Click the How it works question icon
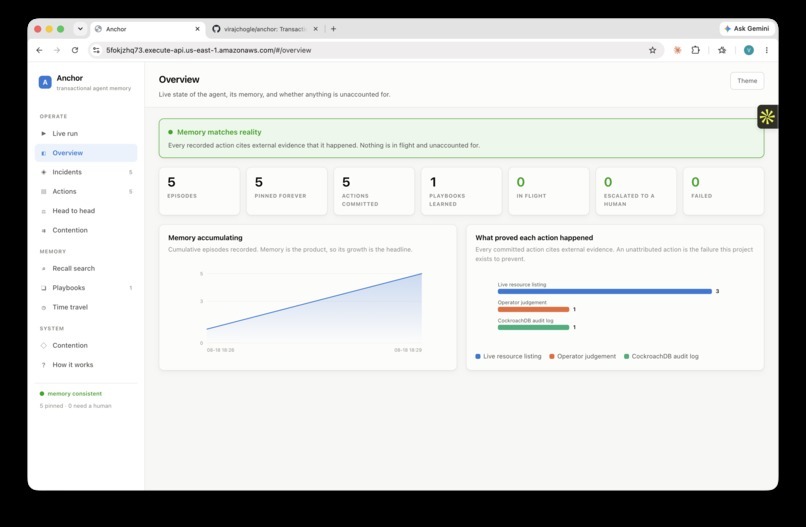This screenshot has height=527, width=806. (x=43, y=365)
